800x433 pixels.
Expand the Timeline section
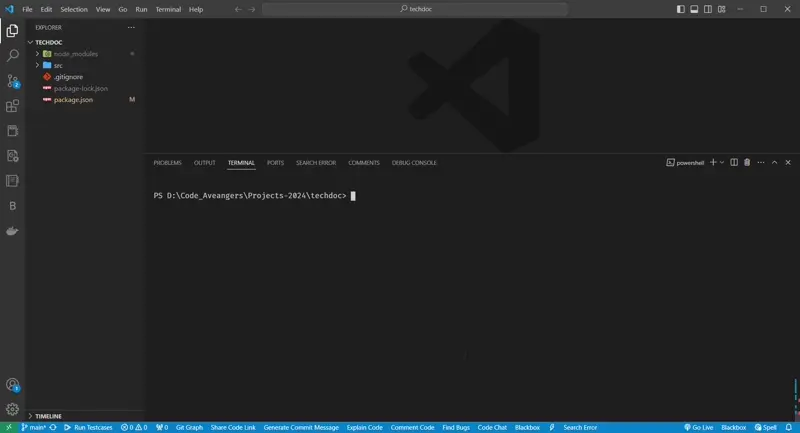(x=84, y=416)
